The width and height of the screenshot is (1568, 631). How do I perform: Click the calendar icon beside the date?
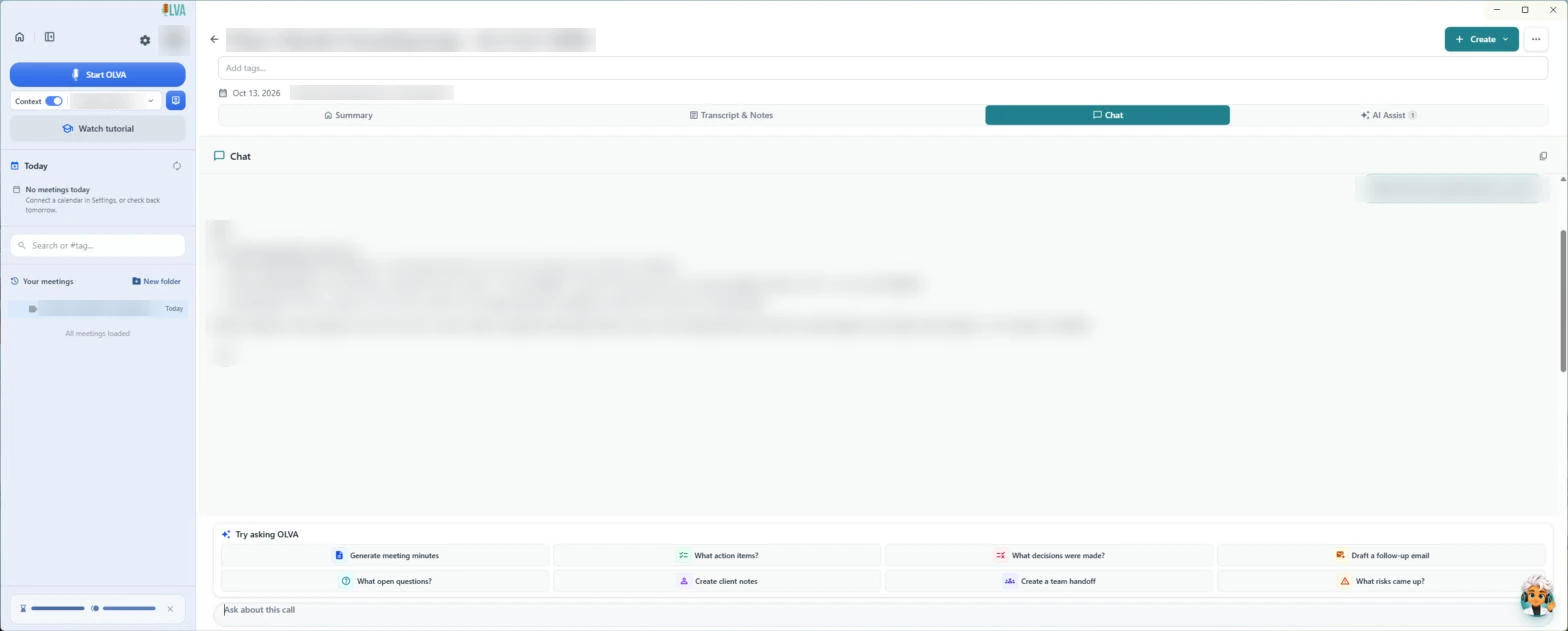(x=223, y=93)
